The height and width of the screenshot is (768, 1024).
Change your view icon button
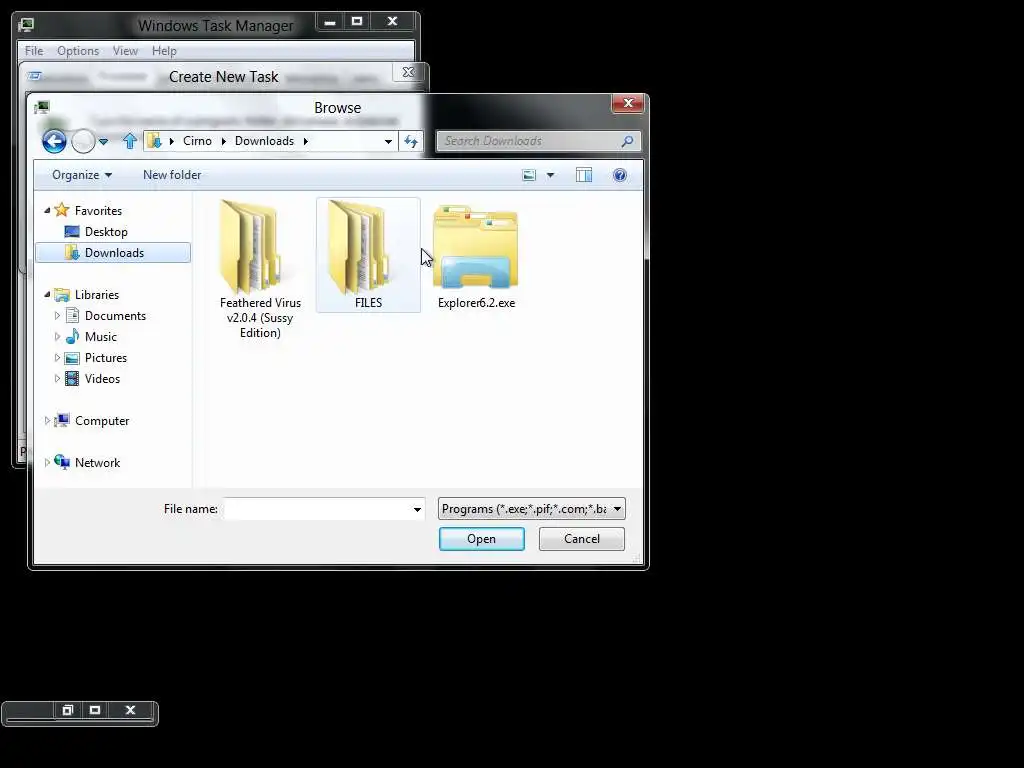pyautogui.click(x=529, y=175)
